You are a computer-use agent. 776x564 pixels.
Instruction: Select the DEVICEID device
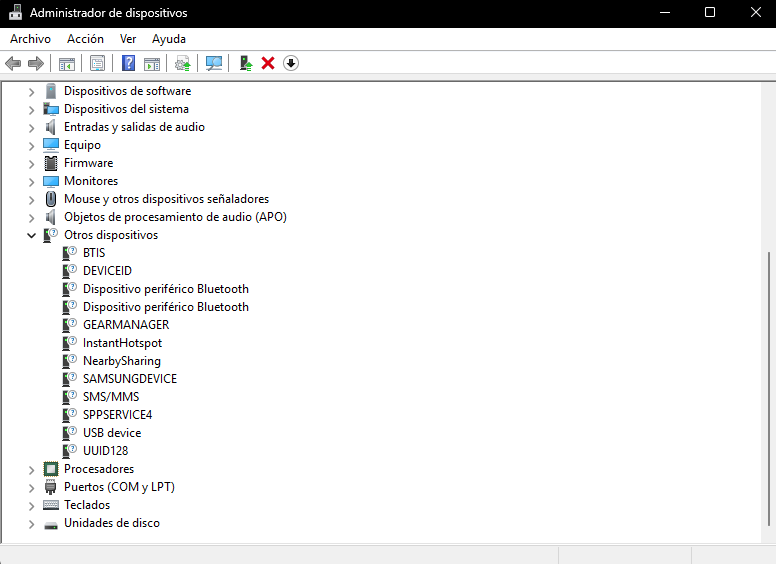107,271
